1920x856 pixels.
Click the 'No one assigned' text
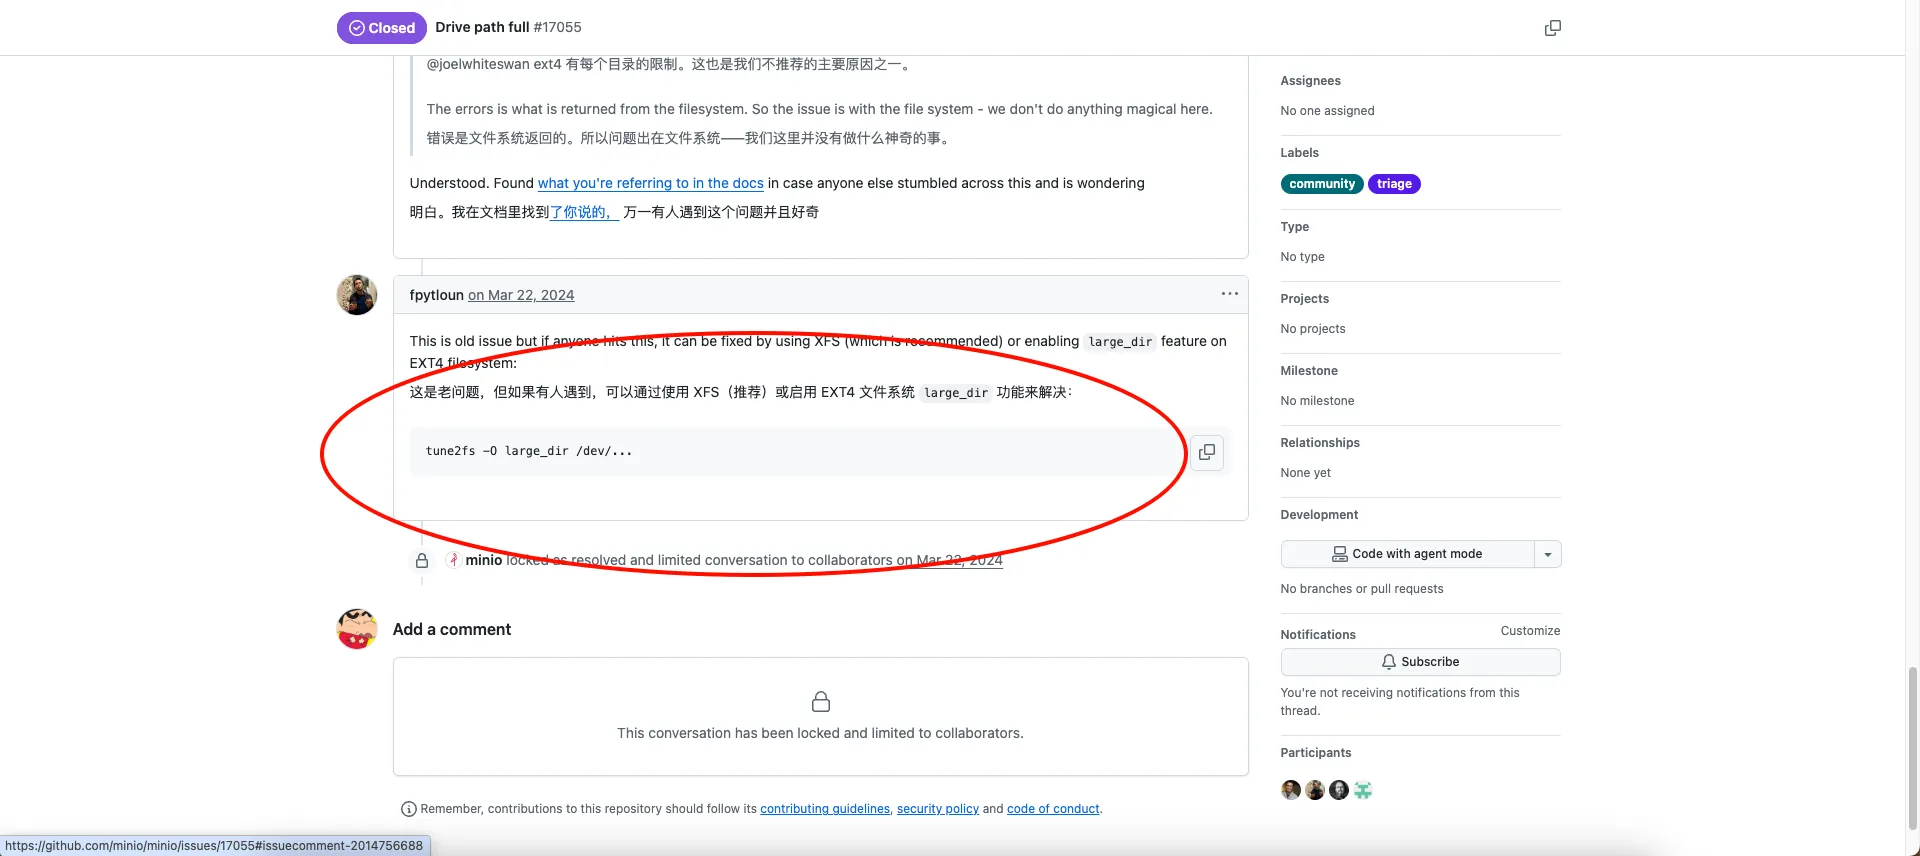(1327, 111)
